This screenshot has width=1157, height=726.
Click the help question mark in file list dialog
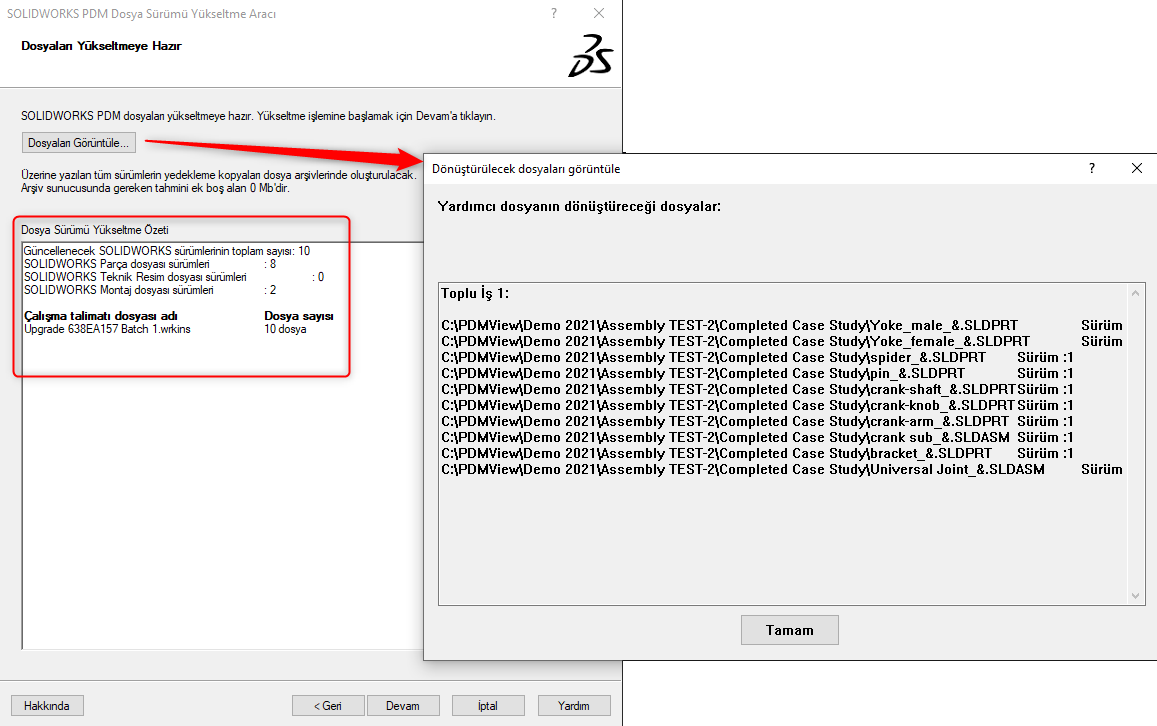tap(1091, 168)
